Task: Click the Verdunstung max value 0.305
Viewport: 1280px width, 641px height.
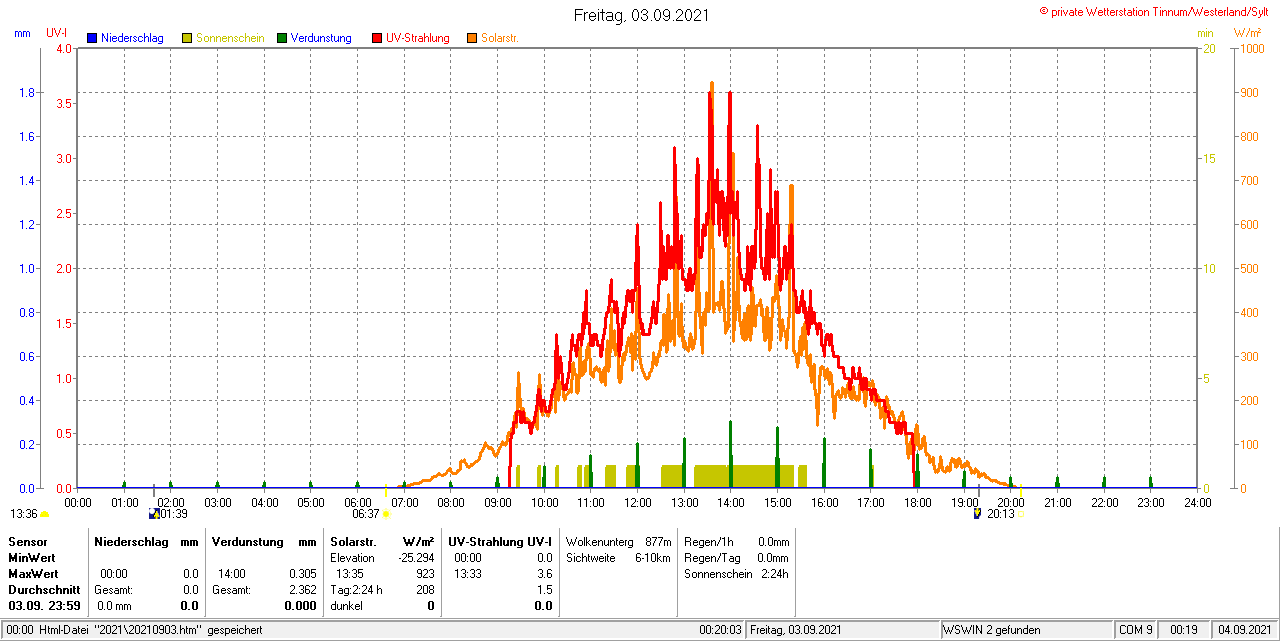Action: [302, 573]
